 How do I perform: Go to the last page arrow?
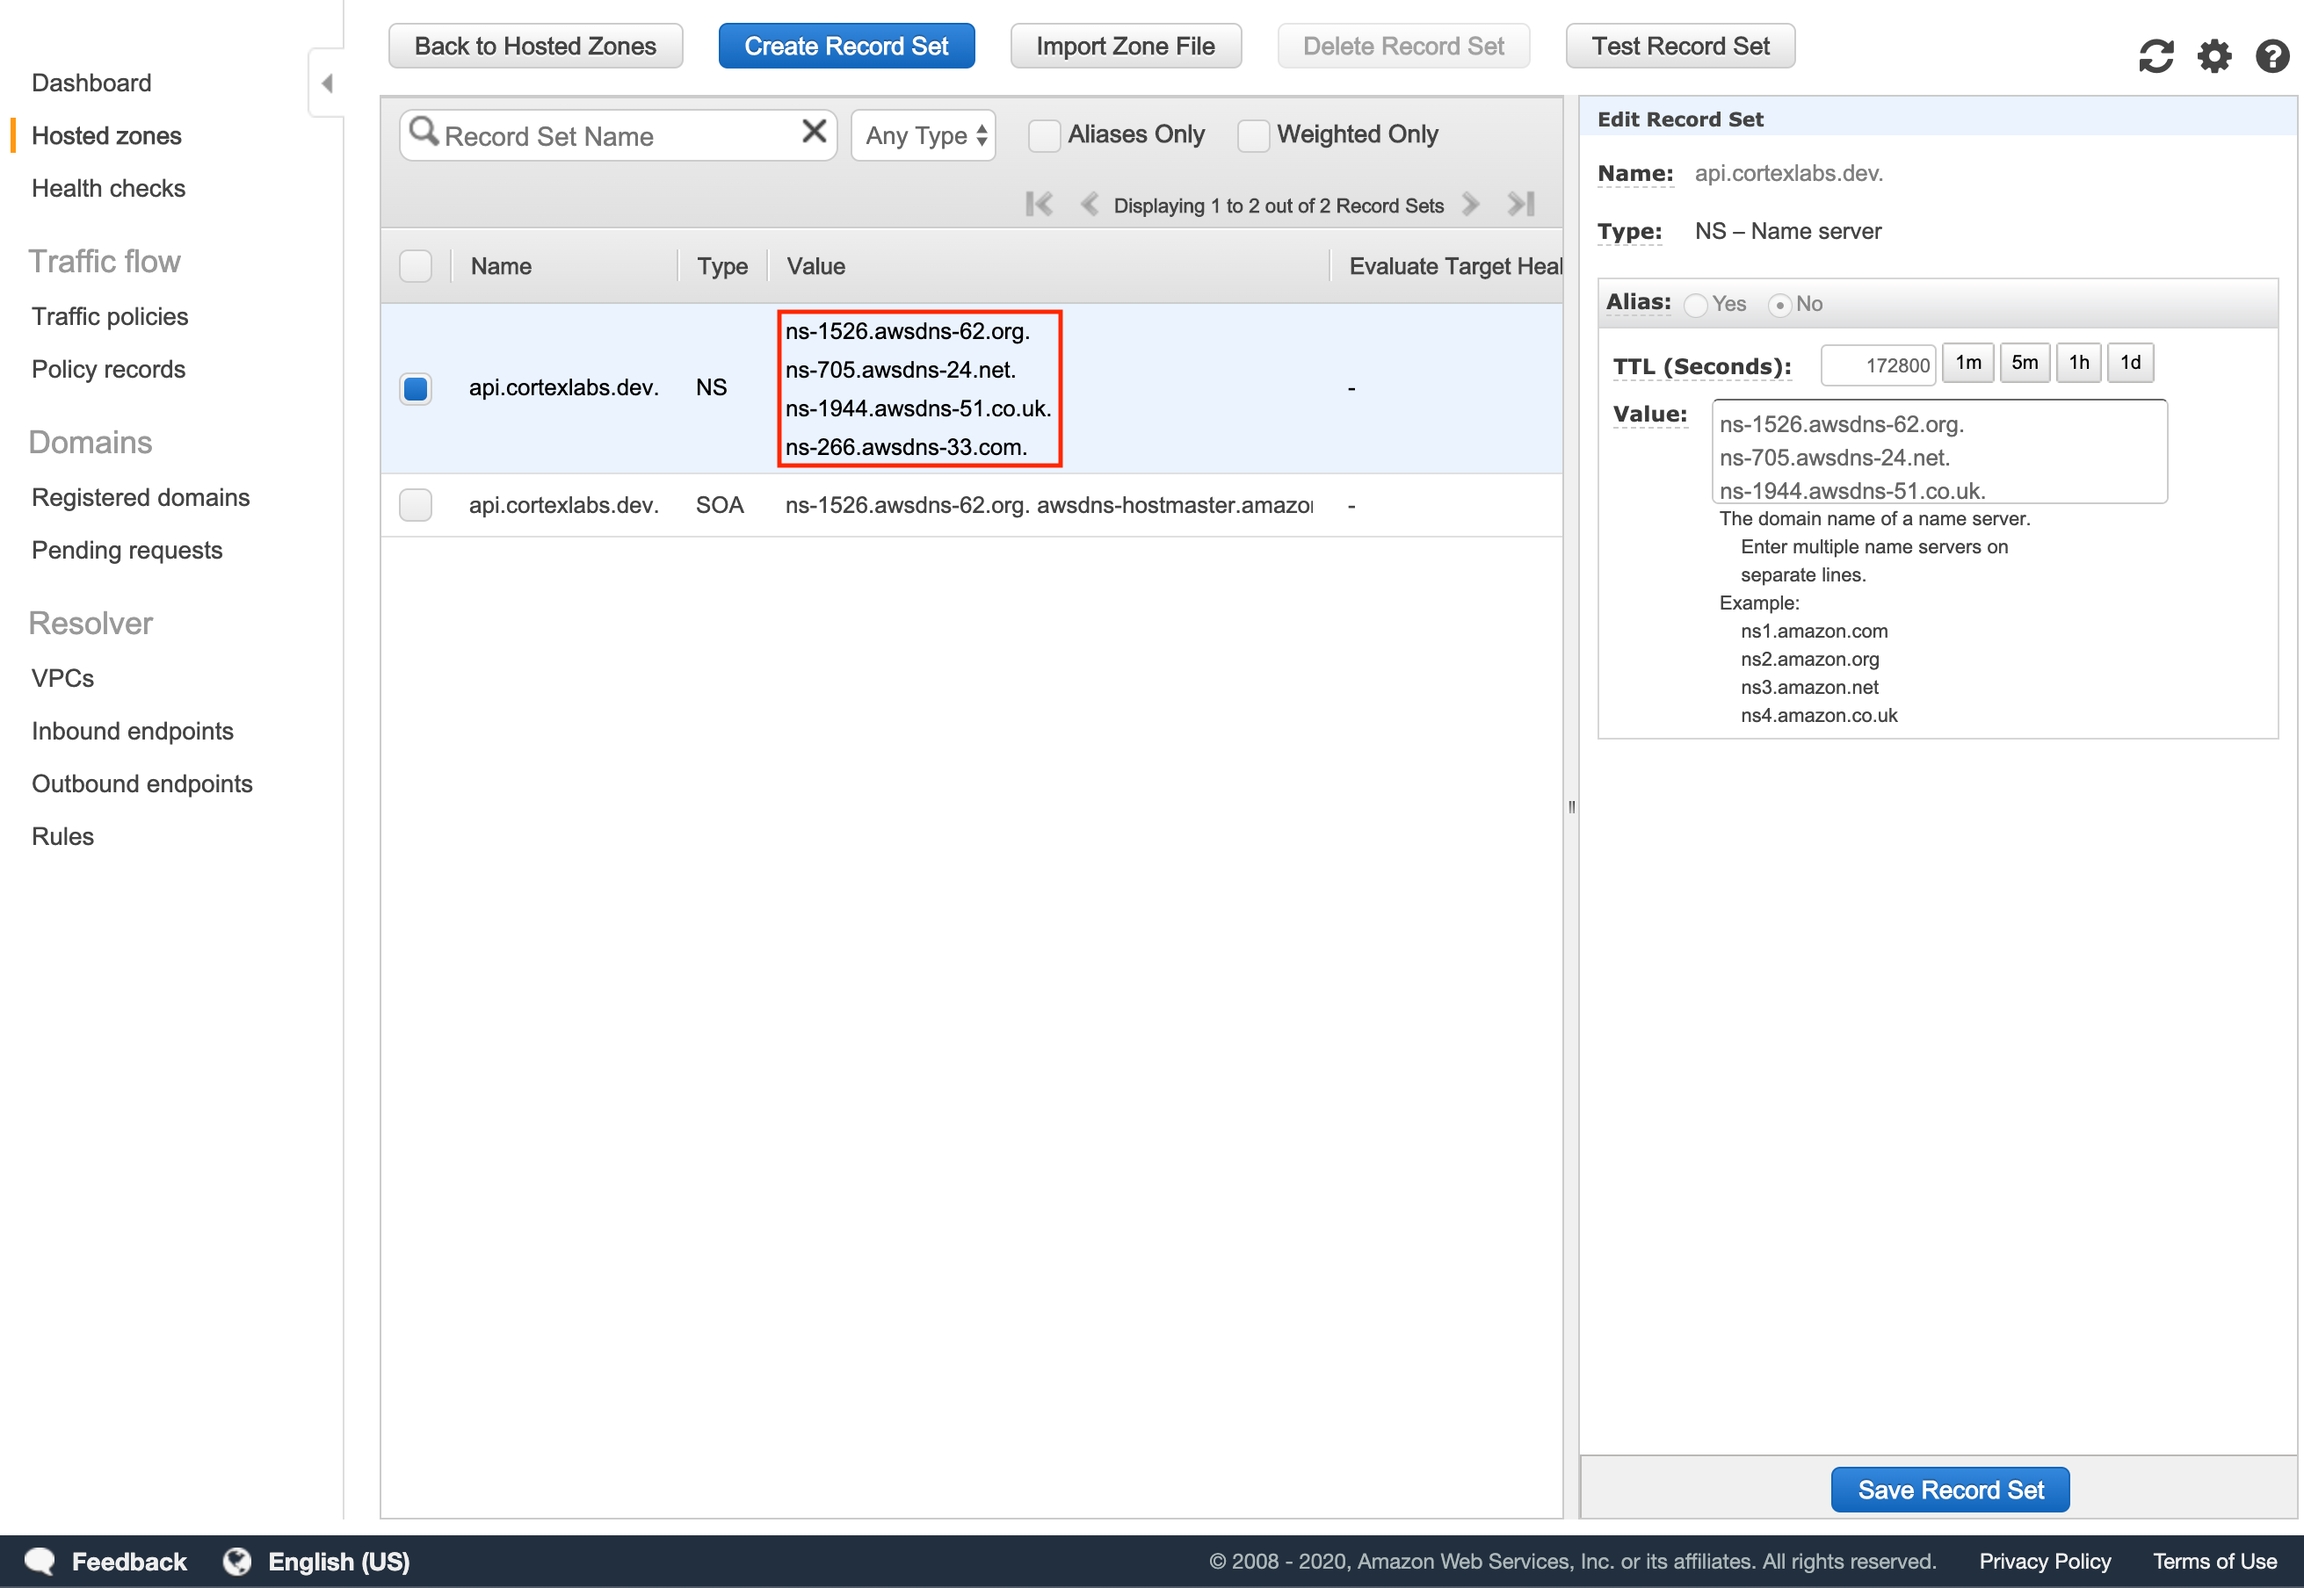coord(1521,204)
